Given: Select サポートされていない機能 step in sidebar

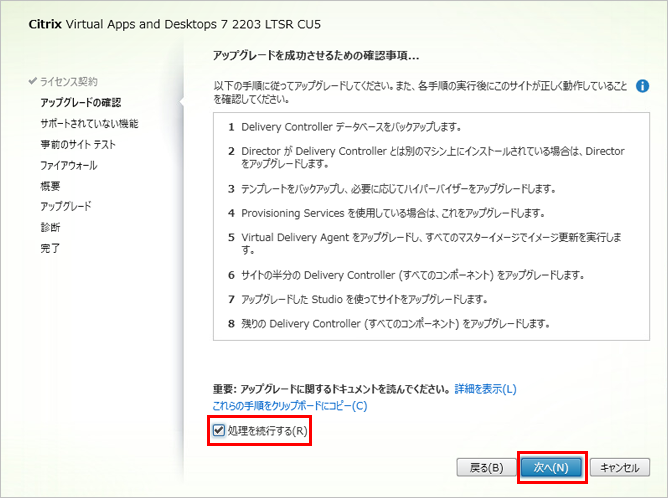Looking at the screenshot, I should point(89,124).
